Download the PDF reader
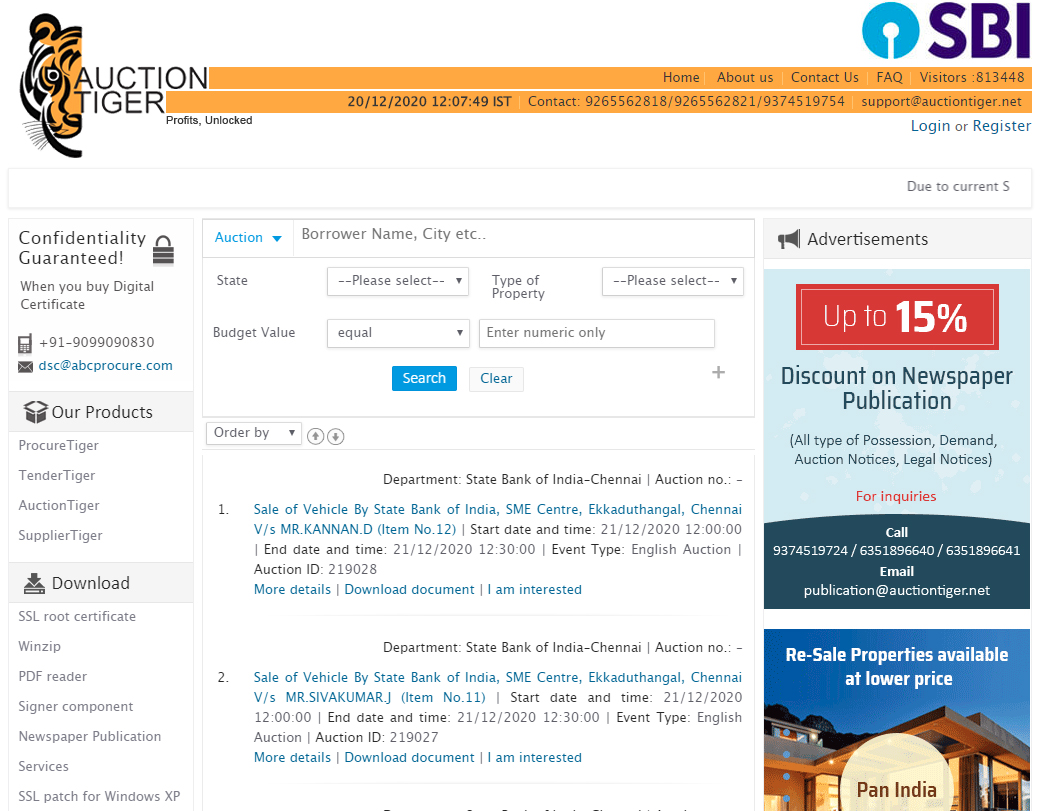This screenshot has width=1041, height=811. click(x=52, y=676)
